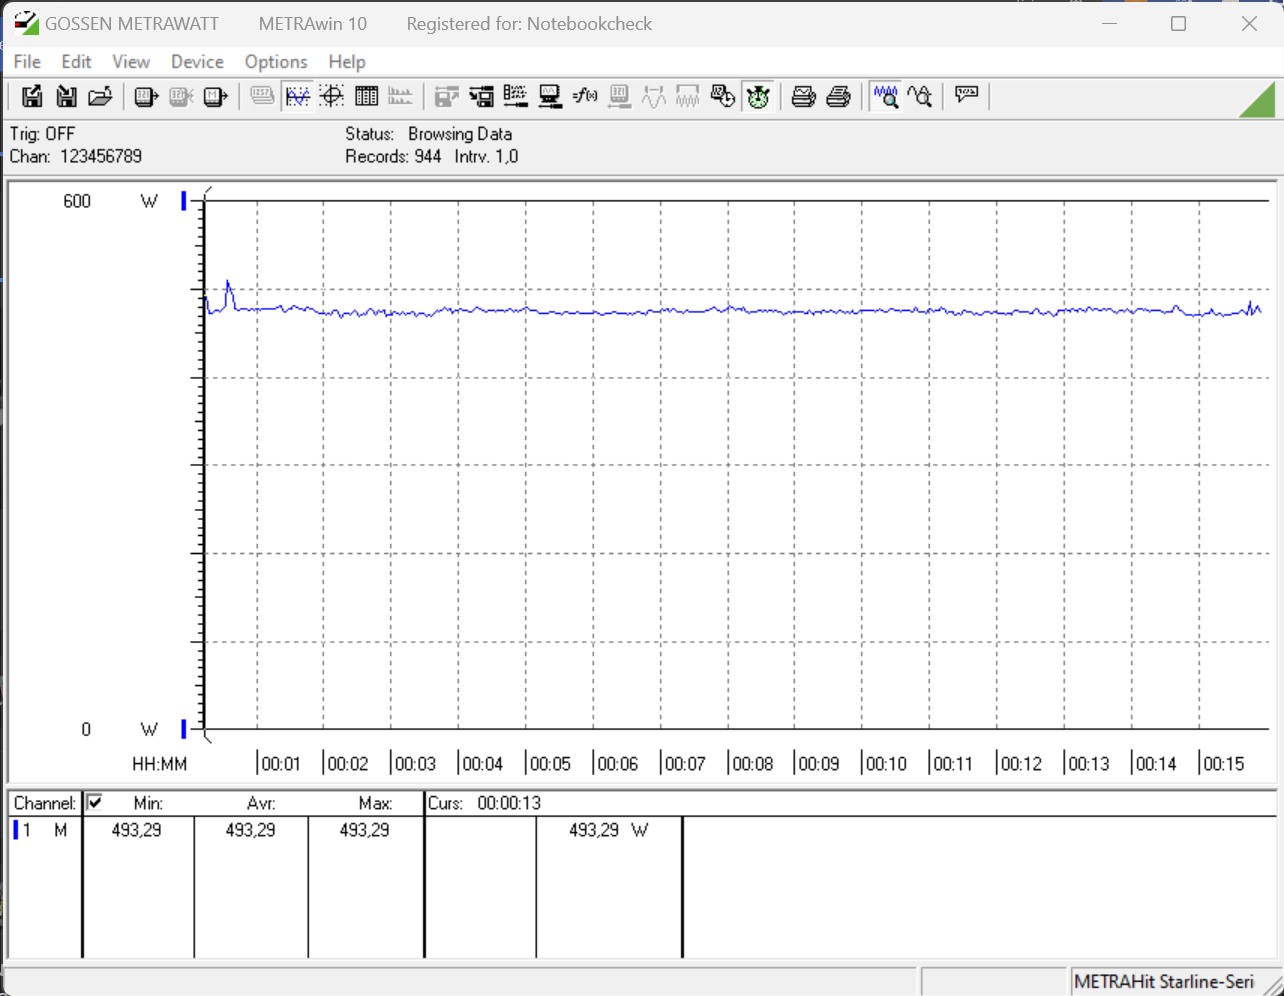Open the f(x) math function tool
Viewport: 1284px width, 996px height.
(x=584, y=97)
